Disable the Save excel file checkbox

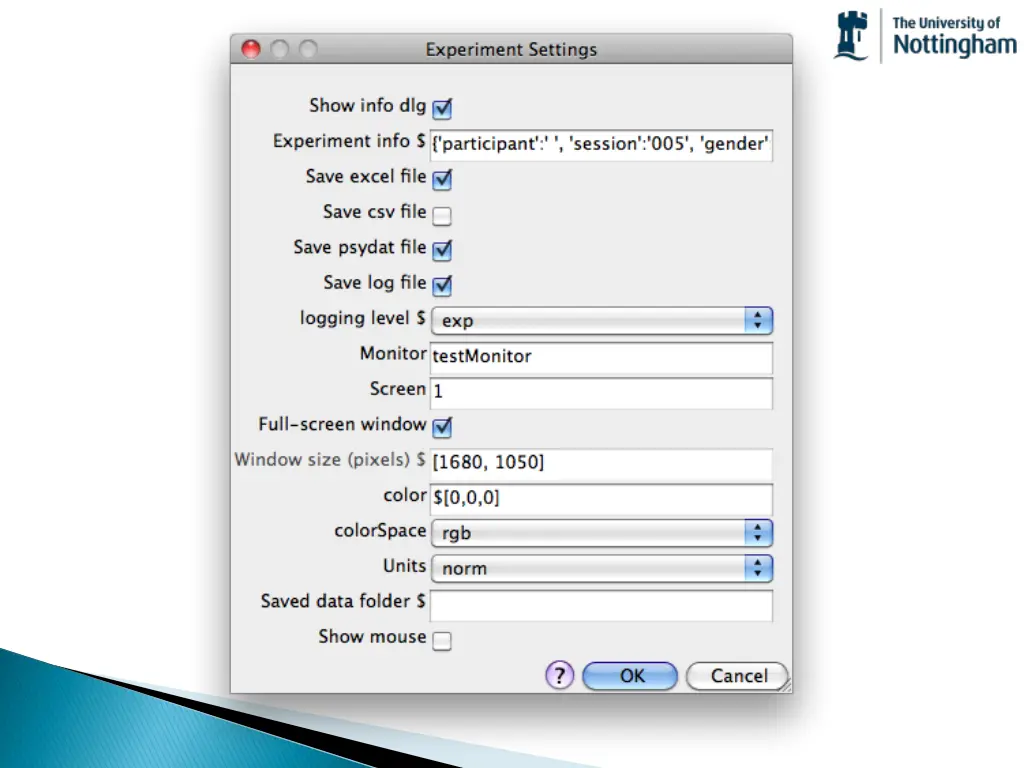pos(442,179)
